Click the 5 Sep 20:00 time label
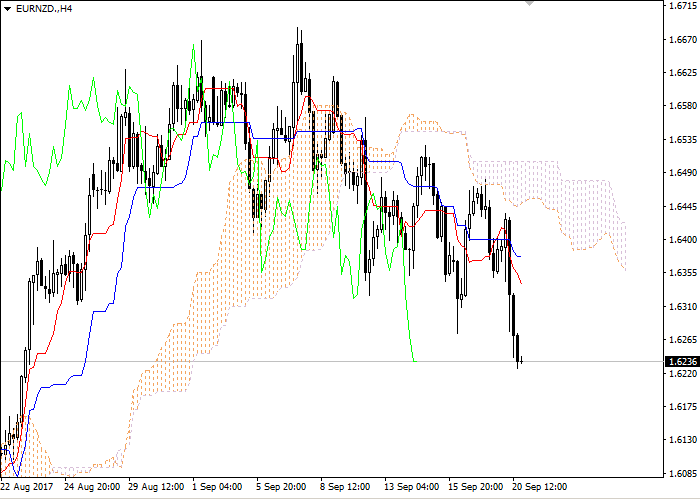Screen dimensions: 700x500 [x=281, y=487]
